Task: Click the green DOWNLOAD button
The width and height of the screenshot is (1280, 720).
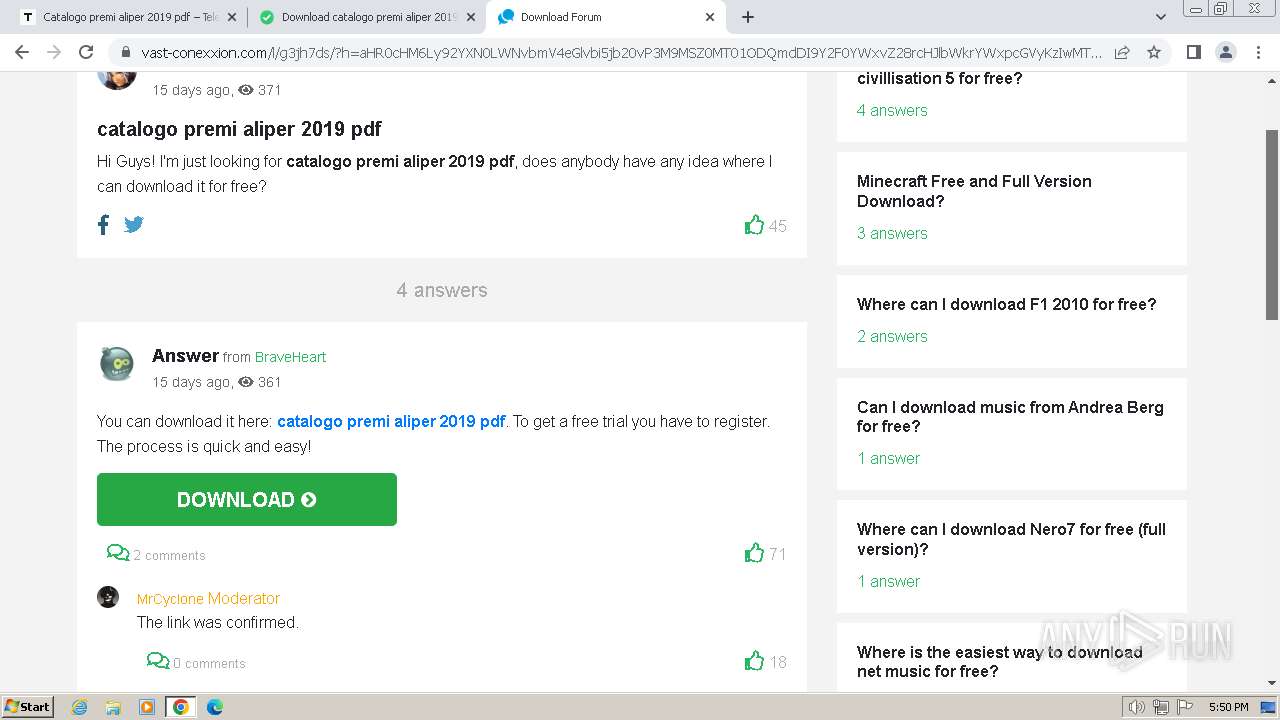Action: (247, 499)
